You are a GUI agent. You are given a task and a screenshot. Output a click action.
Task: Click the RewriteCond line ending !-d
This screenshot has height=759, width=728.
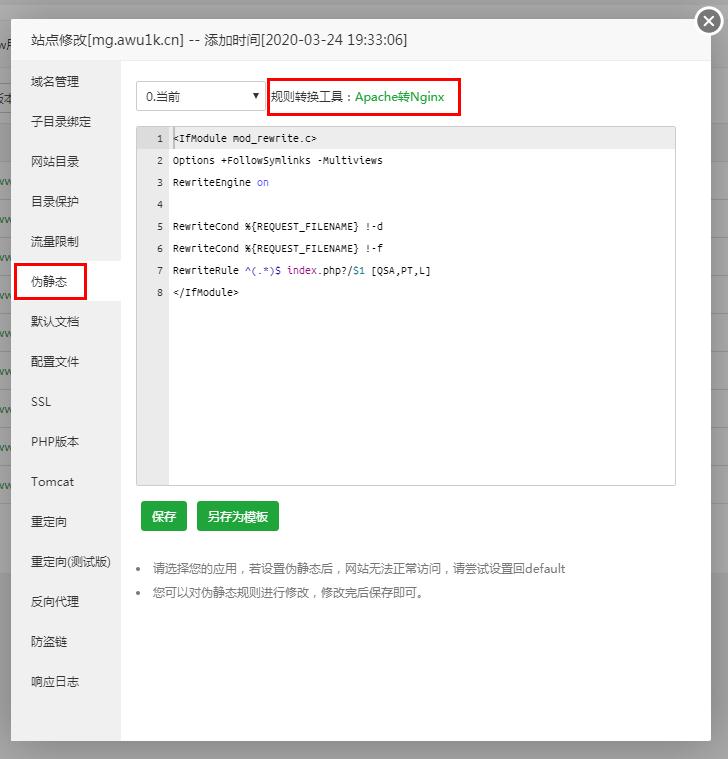point(277,227)
